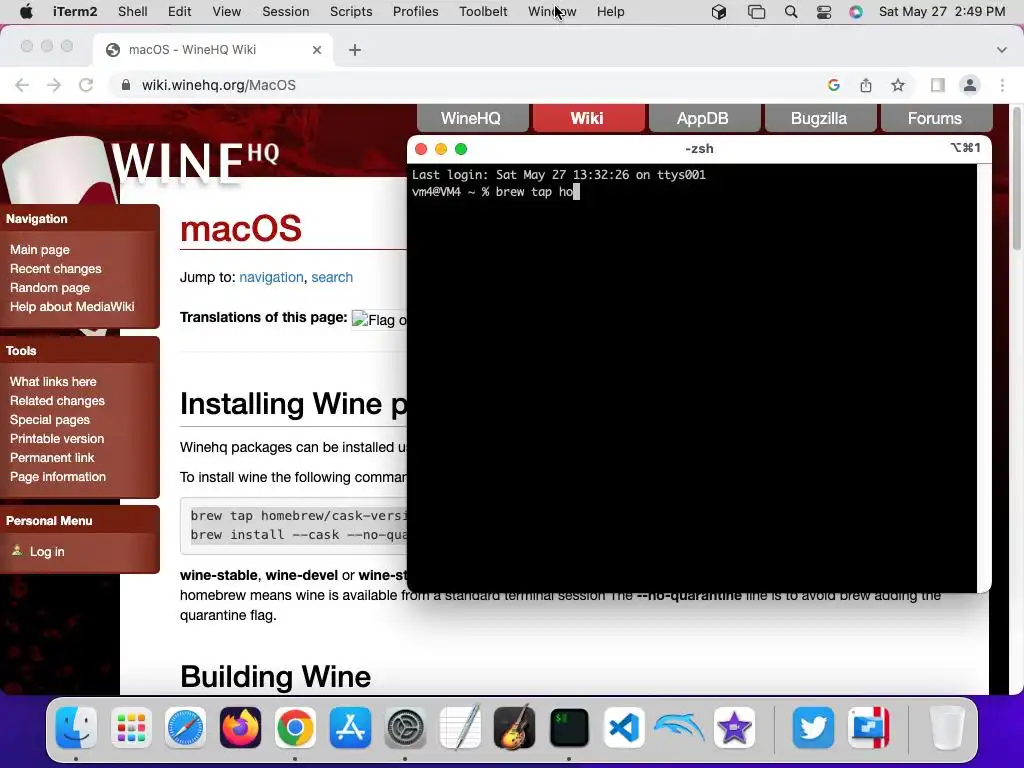The width and height of the screenshot is (1024, 768).
Task: Open the red-striped remote desktop Dock icon
Action: tap(869, 728)
